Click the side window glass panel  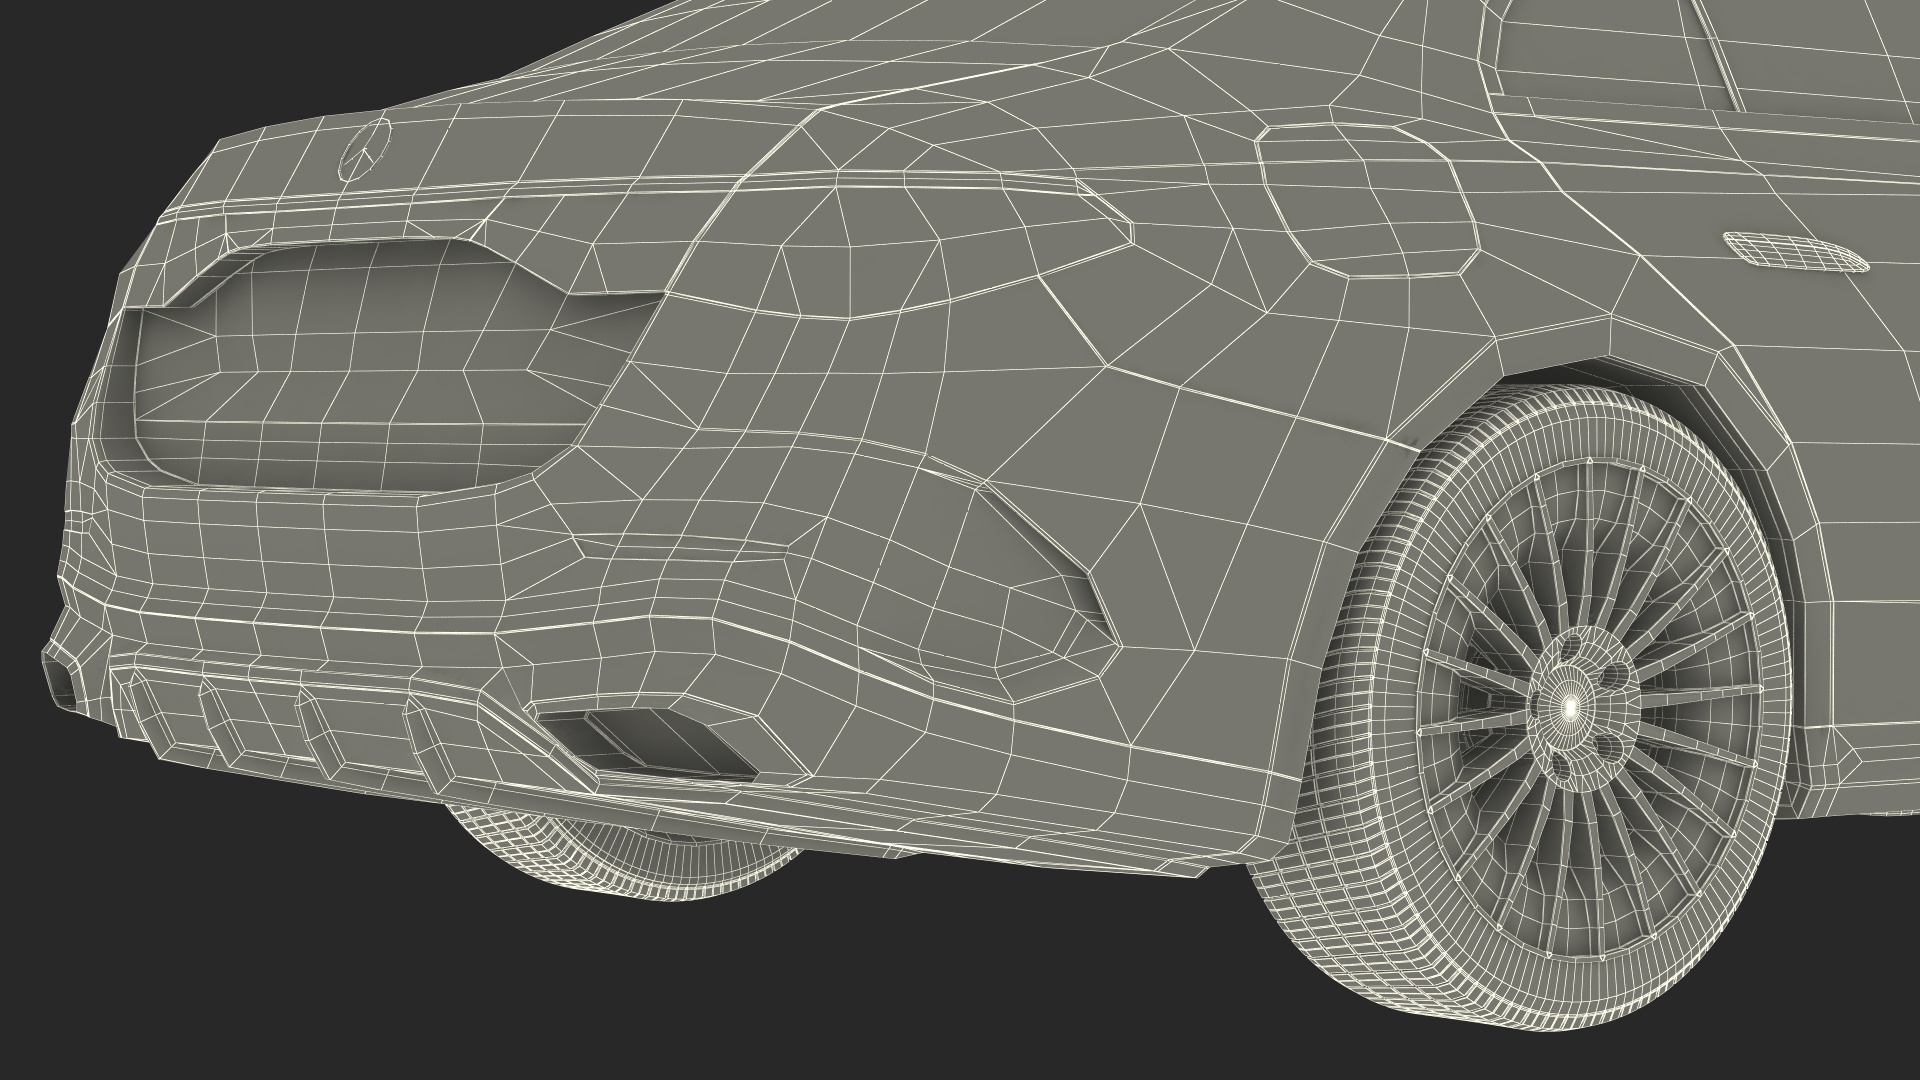point(1600,50)
